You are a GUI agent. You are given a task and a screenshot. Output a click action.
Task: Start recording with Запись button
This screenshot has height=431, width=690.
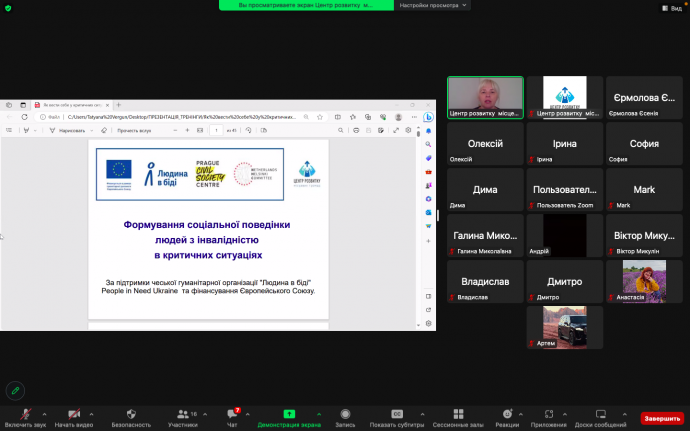pyautogui.click(x=344, y=415)
